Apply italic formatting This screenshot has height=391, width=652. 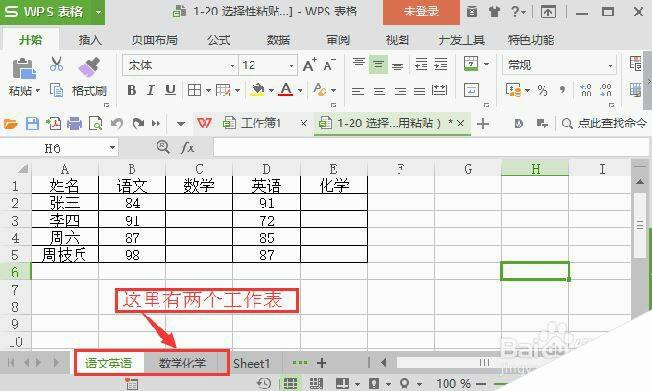click(151, 90)
